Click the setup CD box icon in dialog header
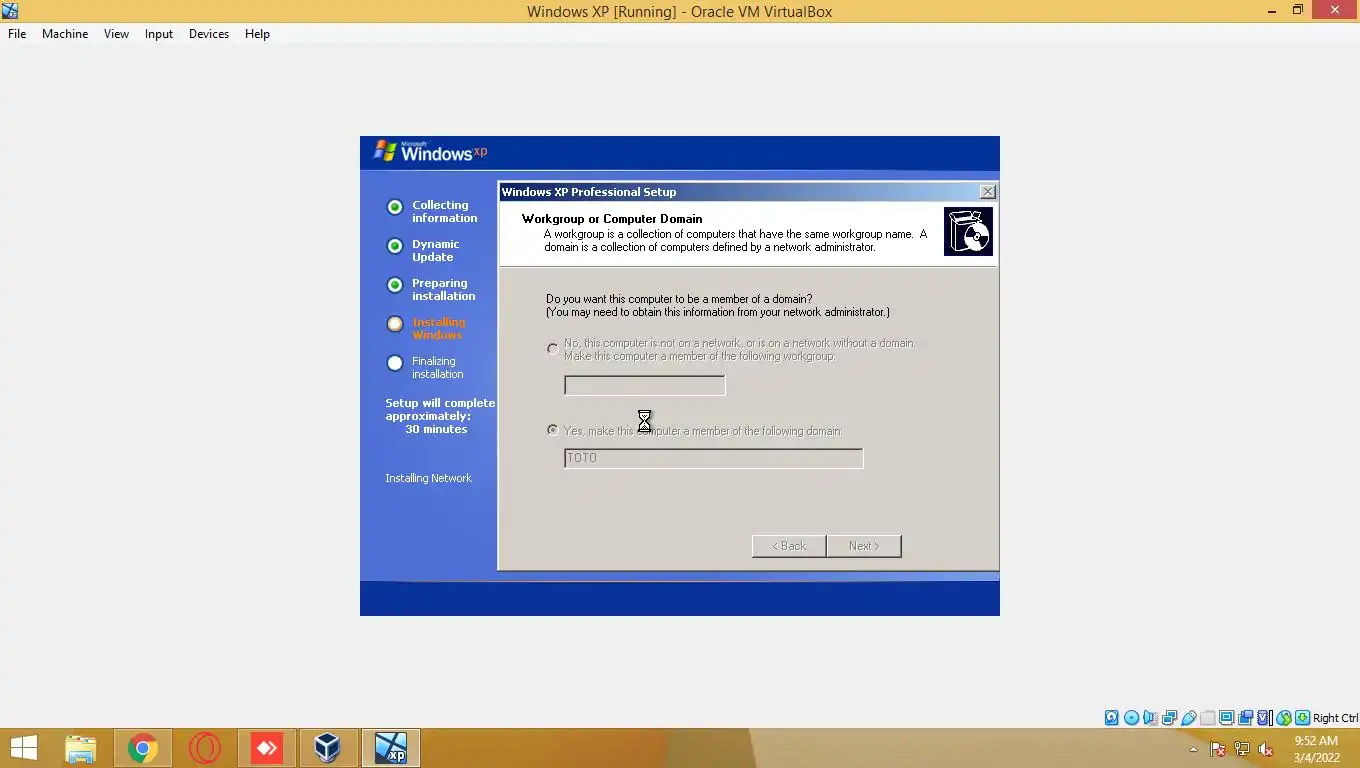The image size is (1360, 768). (x=968, y=232)
